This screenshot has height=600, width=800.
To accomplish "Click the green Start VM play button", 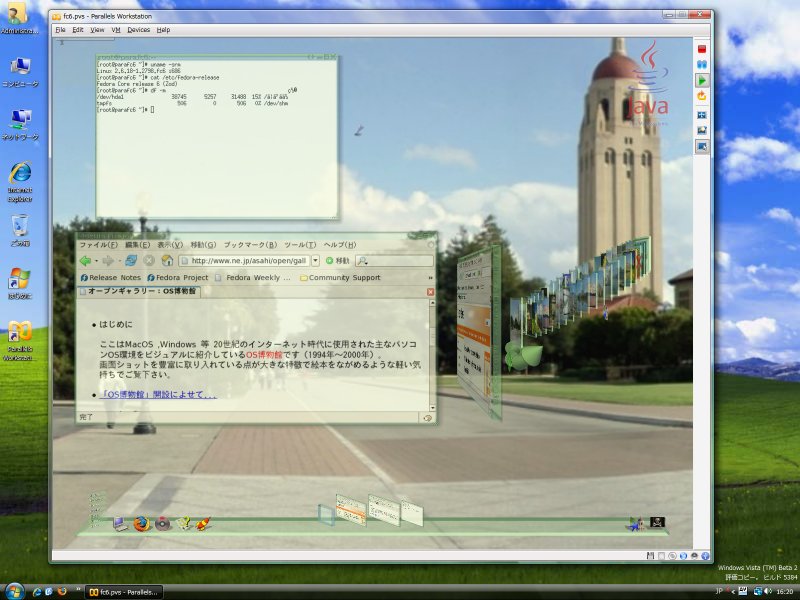I will [x=702, y=80].
